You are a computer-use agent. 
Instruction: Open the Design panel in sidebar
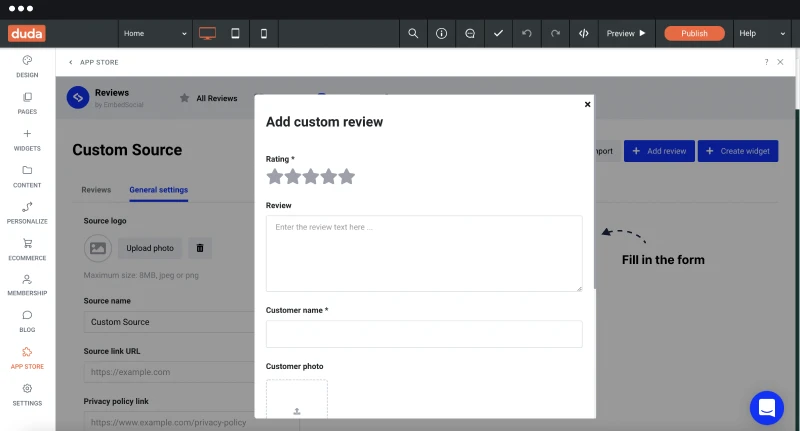coord(27,66)
